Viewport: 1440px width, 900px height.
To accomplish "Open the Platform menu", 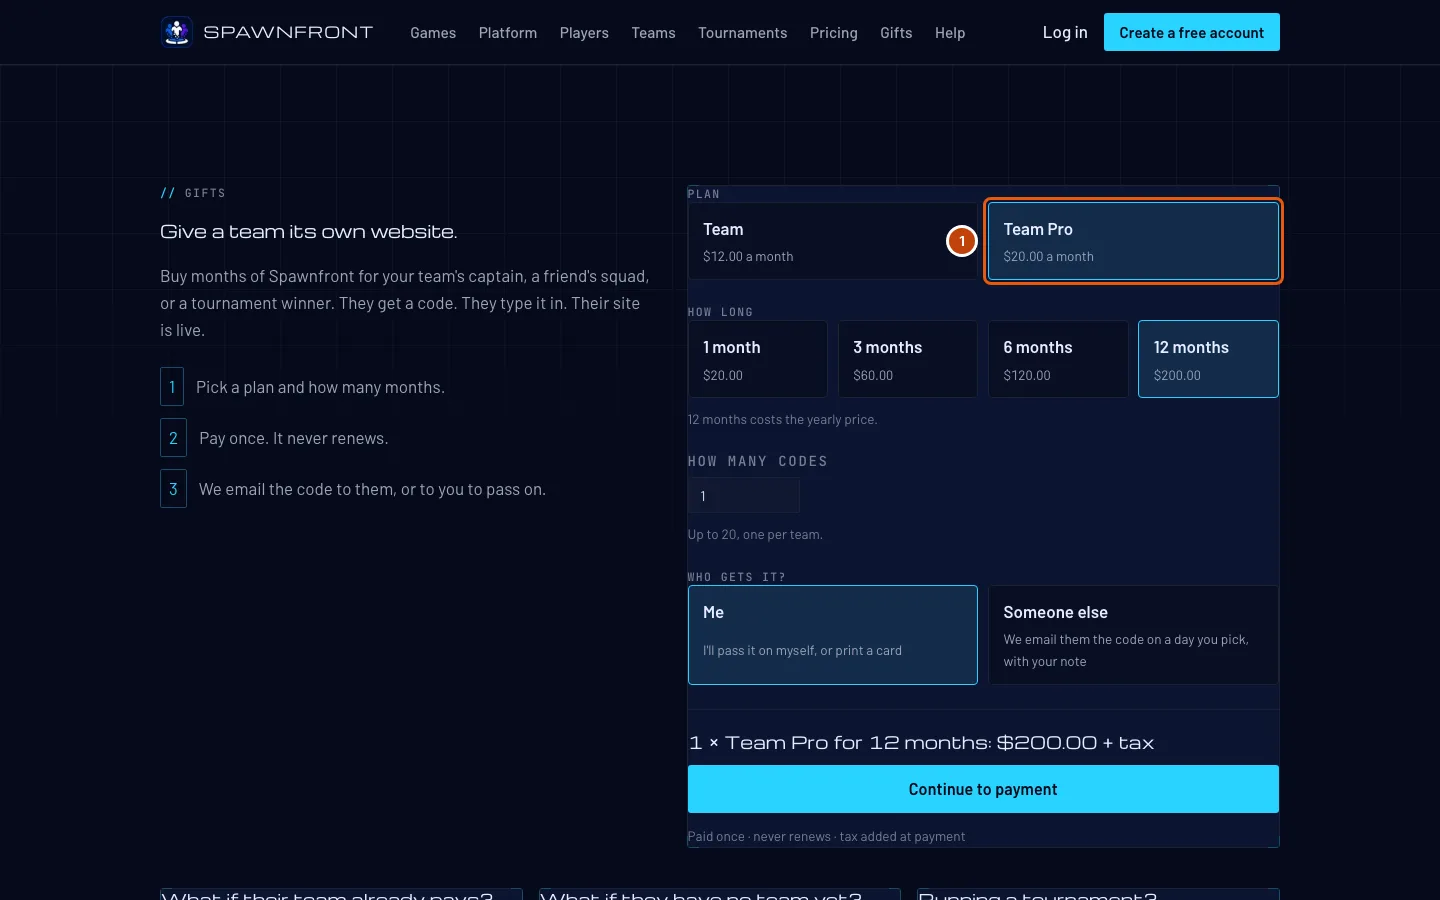I will [508, 33].
